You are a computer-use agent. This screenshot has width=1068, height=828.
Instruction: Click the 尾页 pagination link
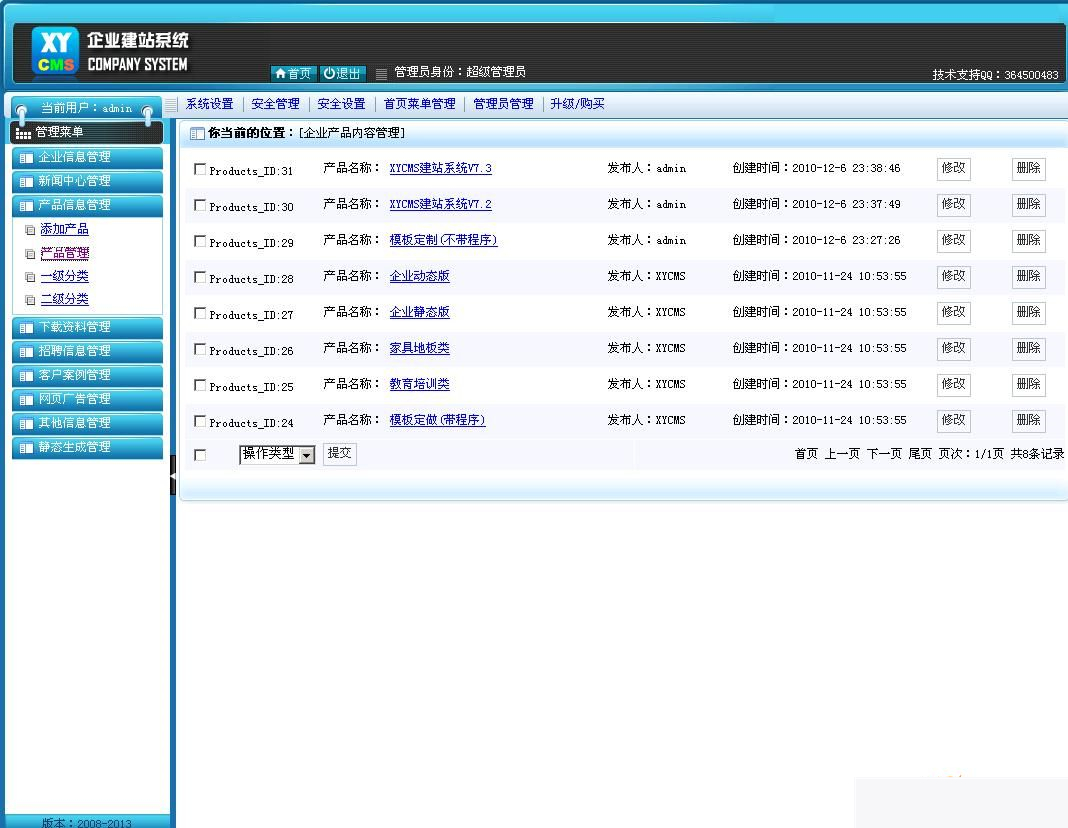coord(919,453)
